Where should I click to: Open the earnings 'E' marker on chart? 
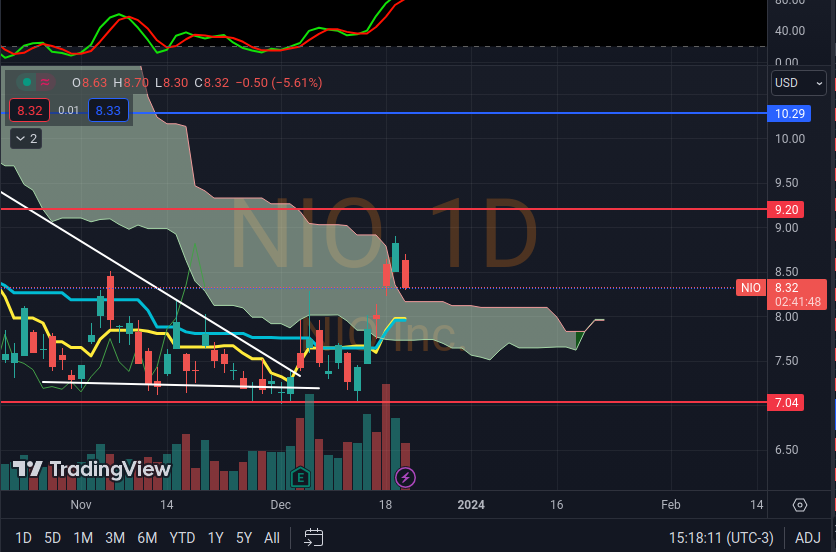tap(300, 477)
